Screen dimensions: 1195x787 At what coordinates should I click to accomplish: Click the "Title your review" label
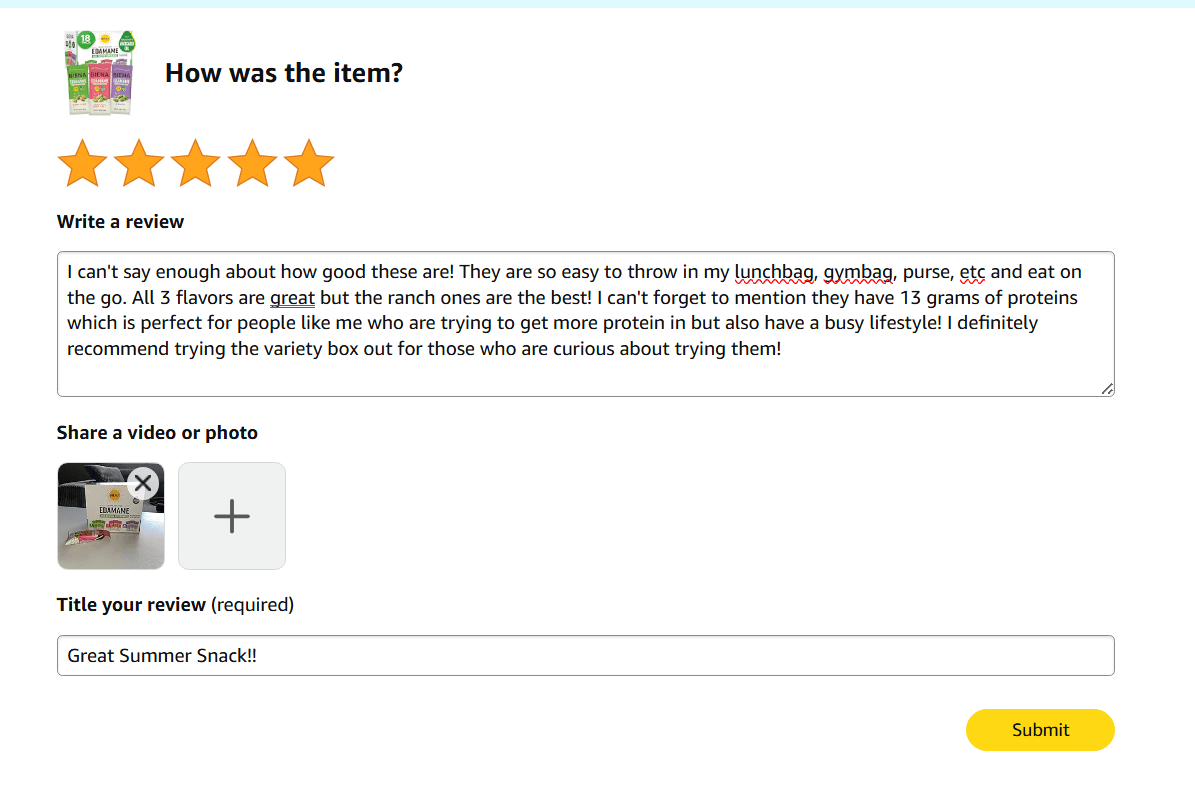(131, 605)
